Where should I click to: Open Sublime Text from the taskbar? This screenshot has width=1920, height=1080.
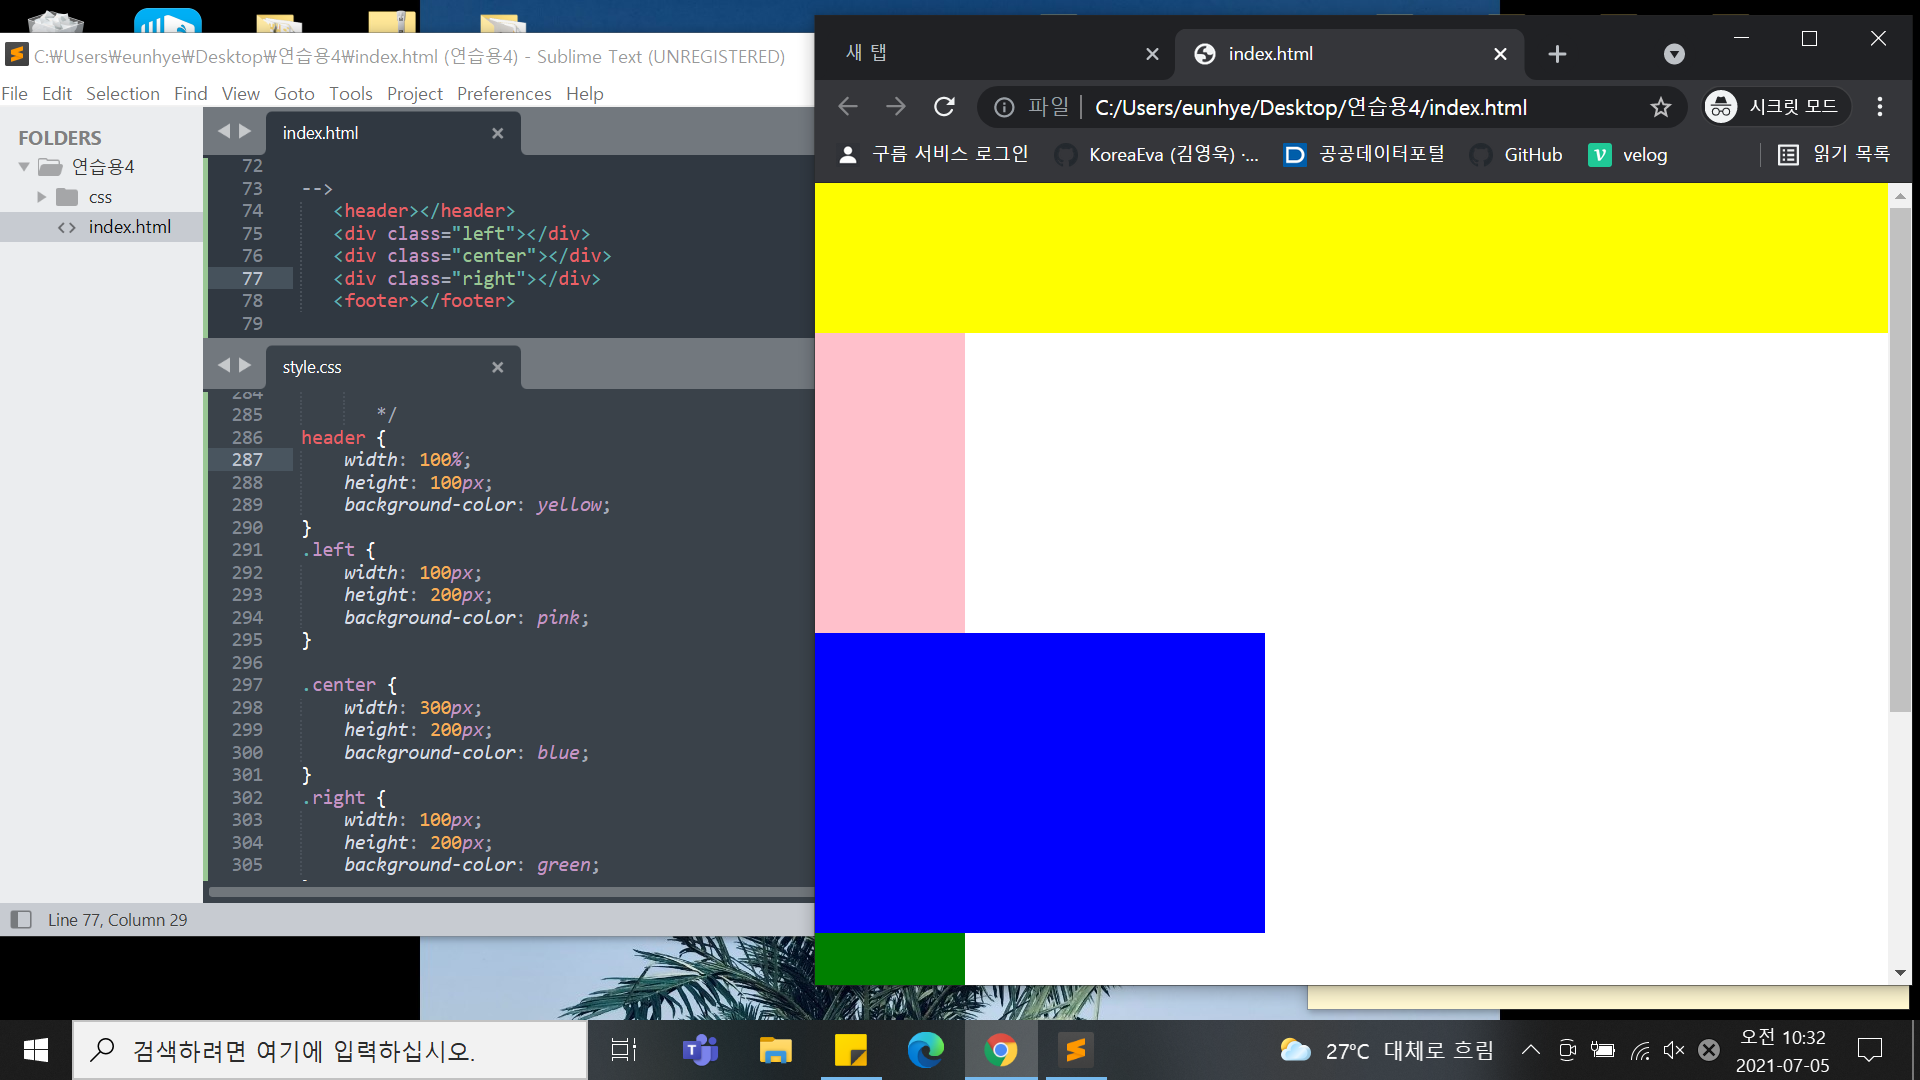pos(1076,1050)
